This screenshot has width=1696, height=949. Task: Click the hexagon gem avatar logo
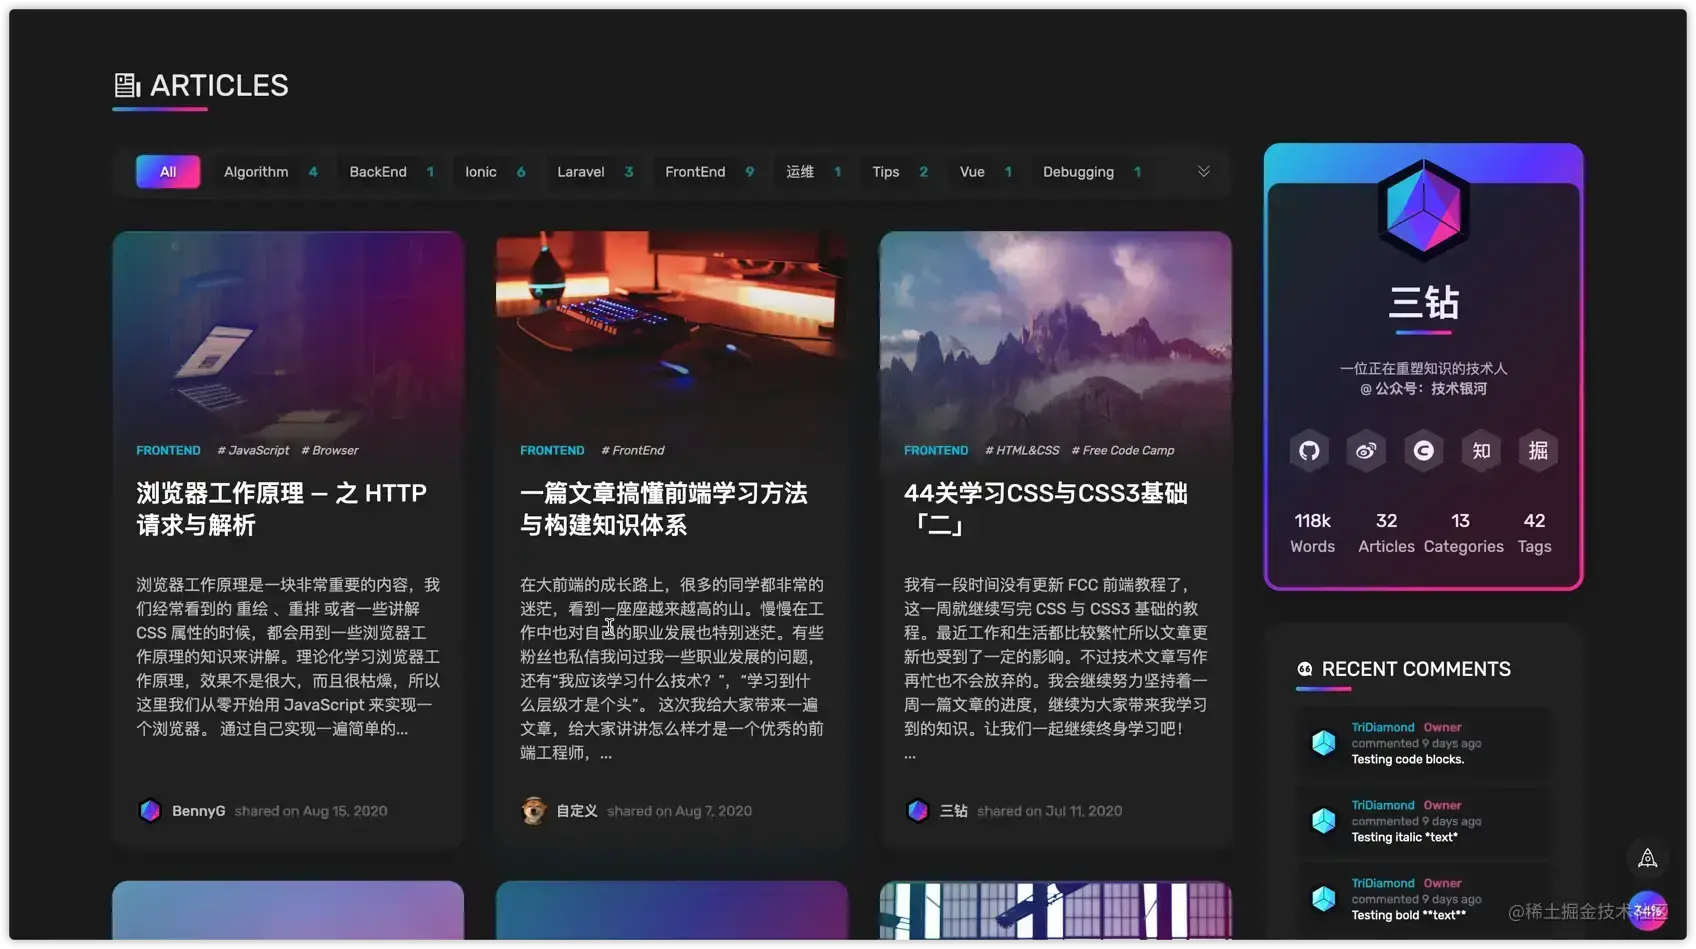(x=1423, y=209)
